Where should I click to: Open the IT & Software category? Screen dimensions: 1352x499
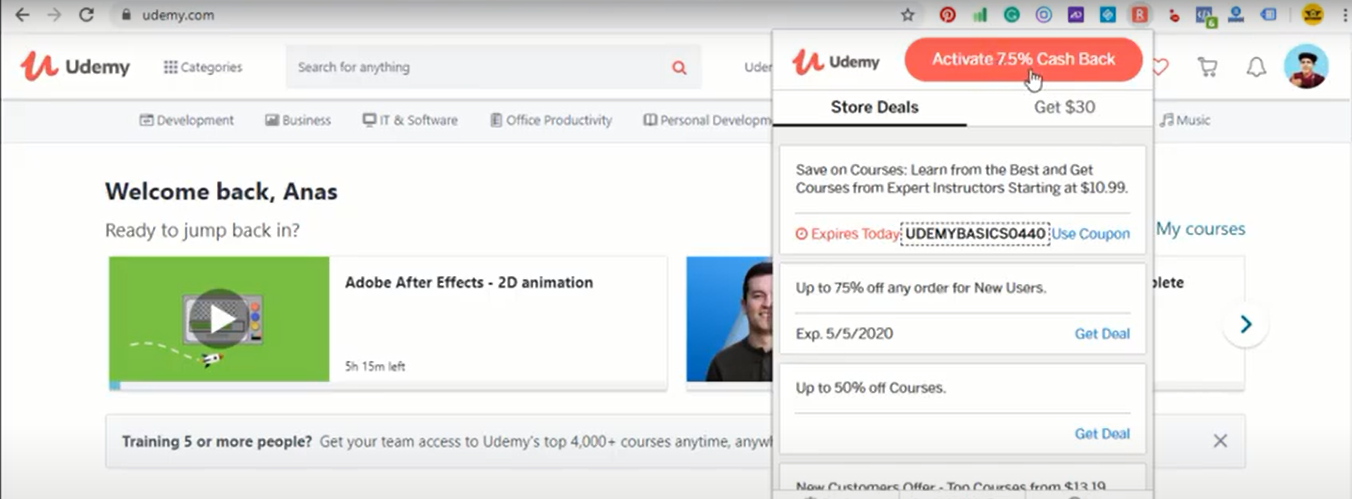coord(410,120)
